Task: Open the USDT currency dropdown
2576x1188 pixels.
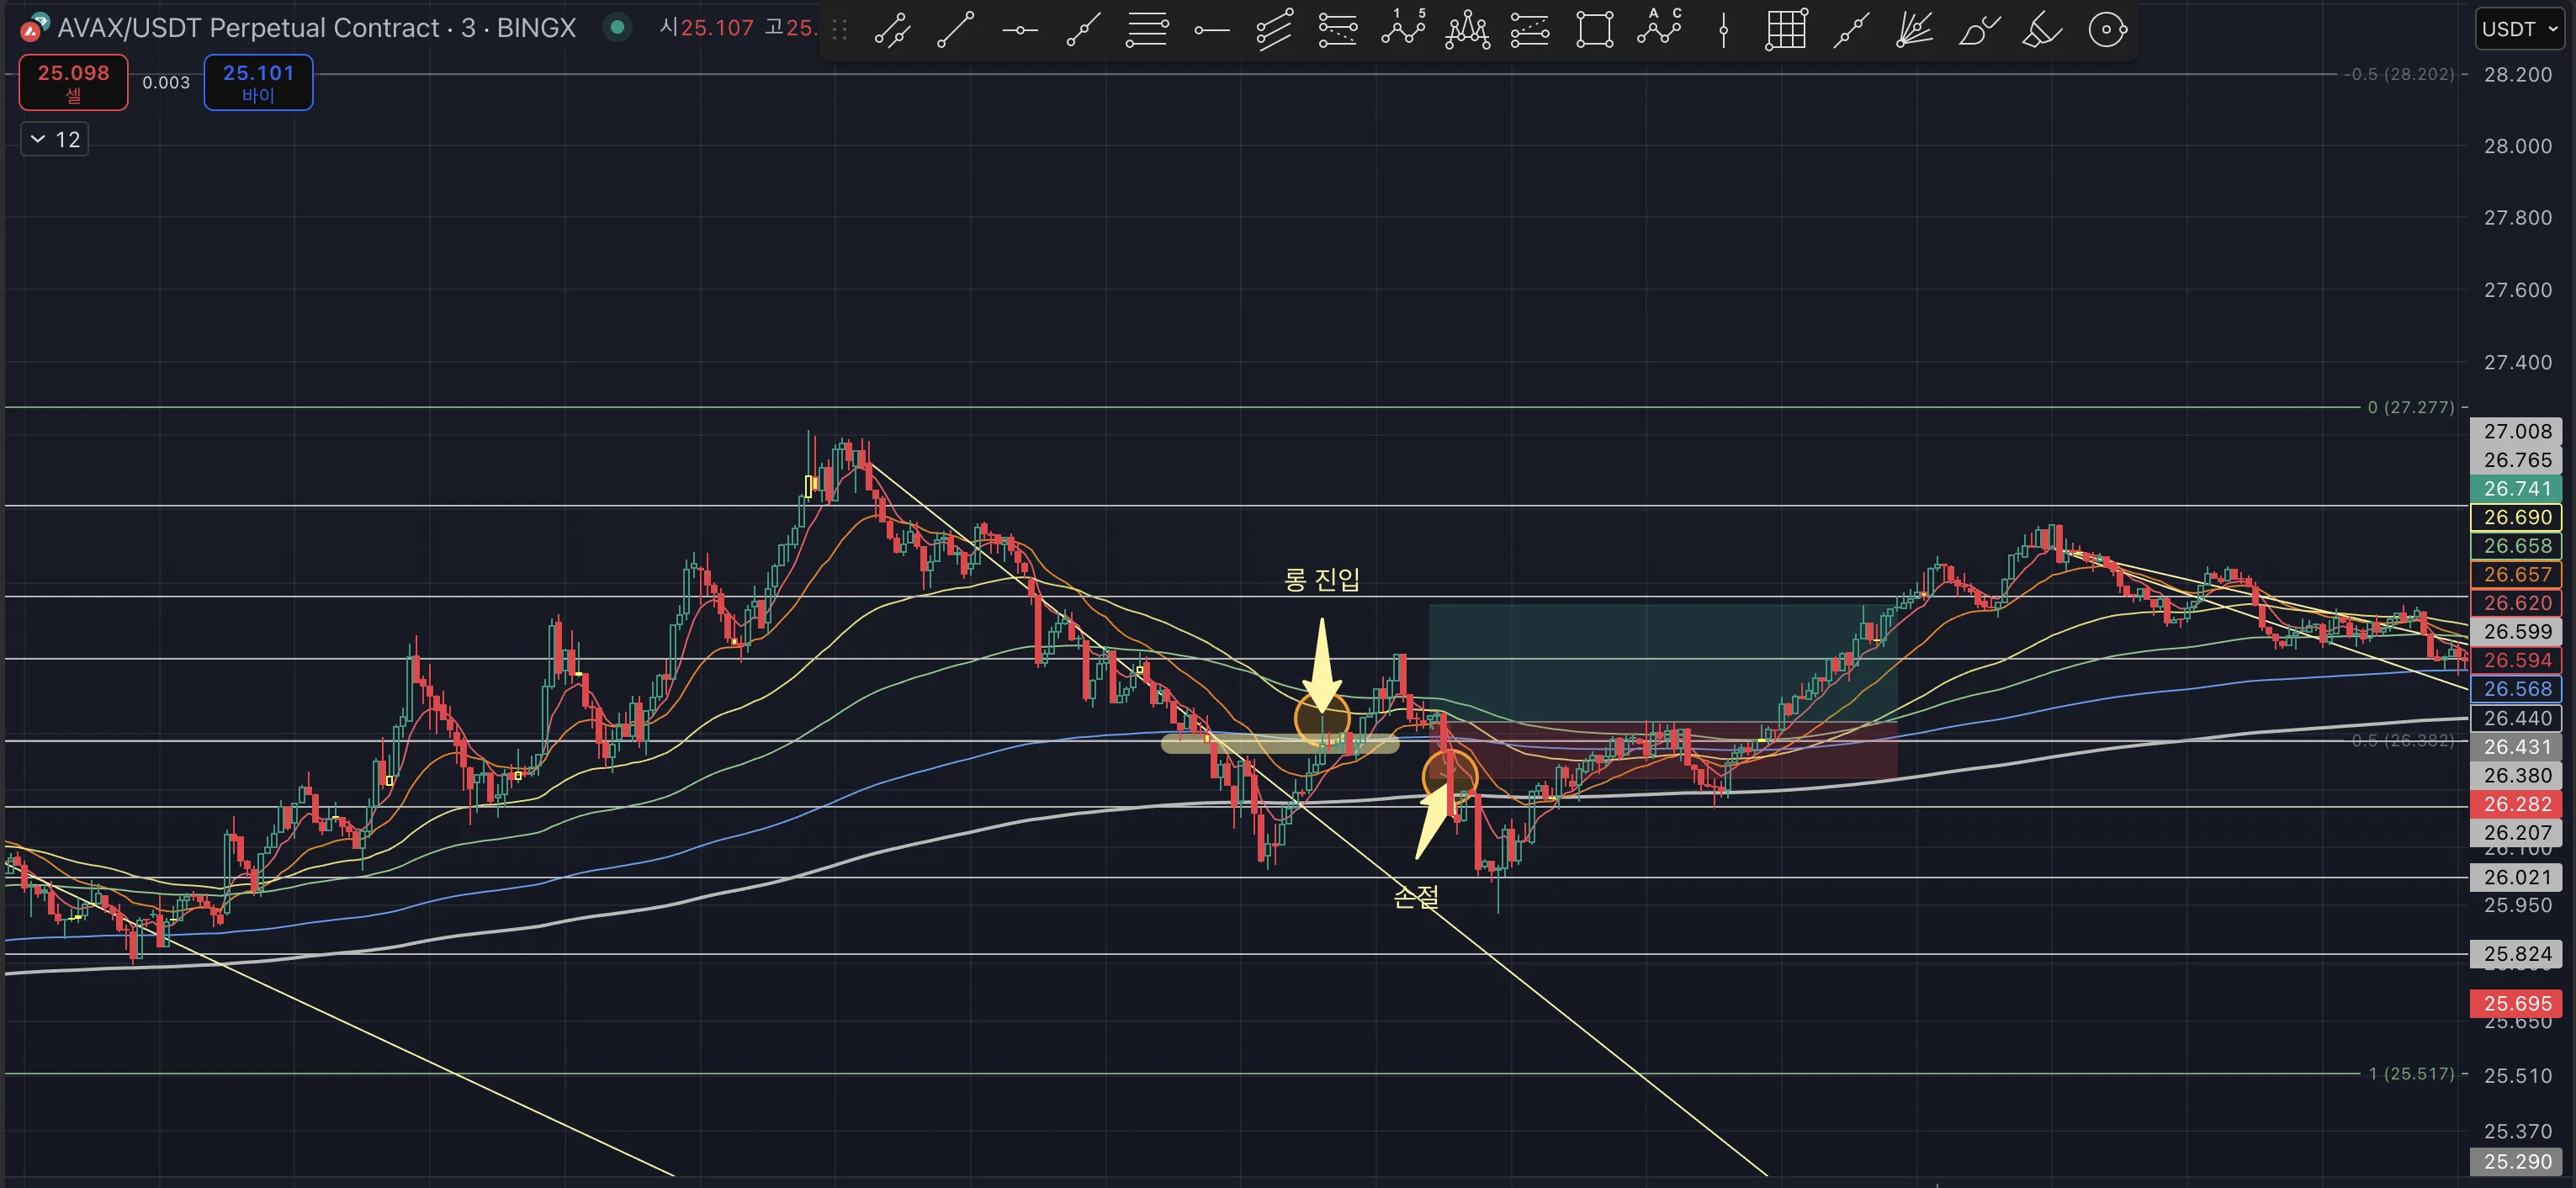Action: click(2520, 29)
